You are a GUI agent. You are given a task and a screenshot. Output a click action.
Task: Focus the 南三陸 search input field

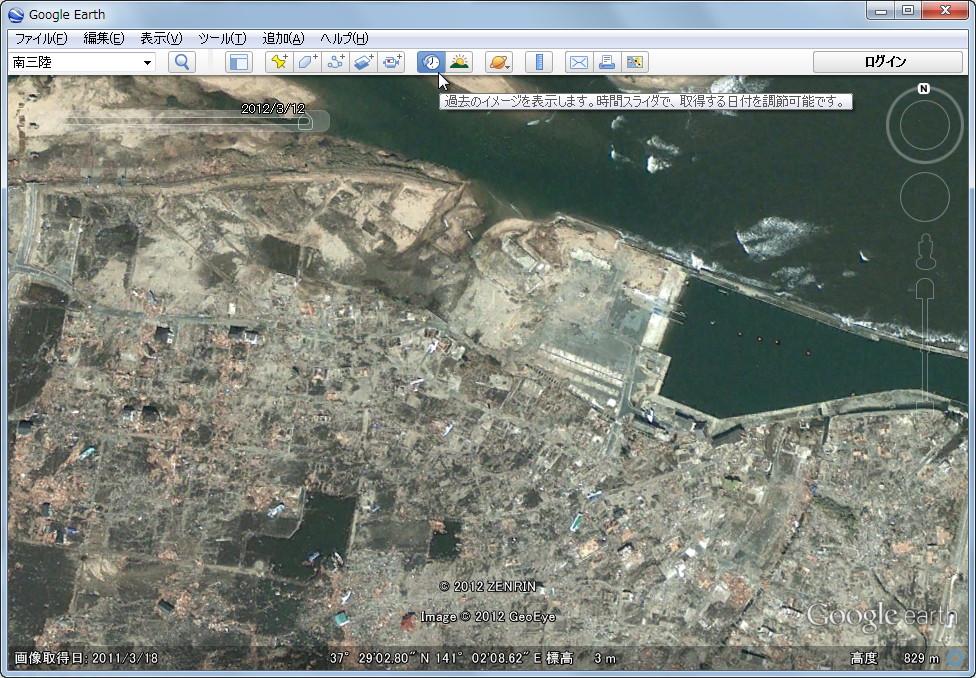pyautogui.click(x=75, y=62)
